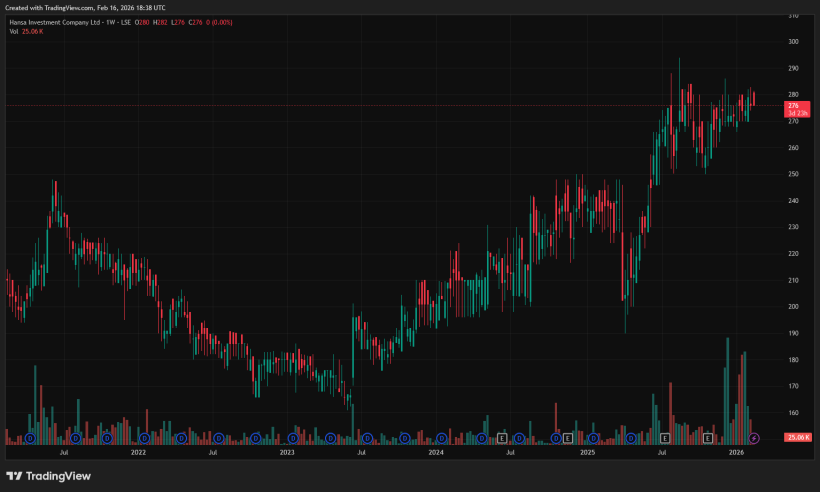Click the 2026 time axis label
Viewport: 820px width, 492px height.
[736, 453]
